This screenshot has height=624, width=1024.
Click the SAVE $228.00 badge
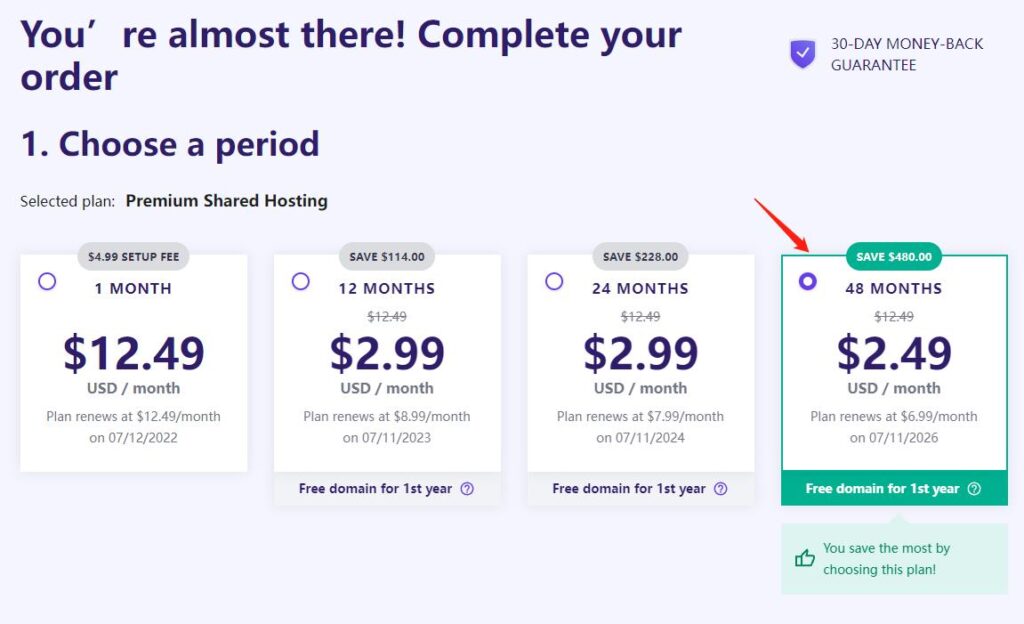coord(640,257)
